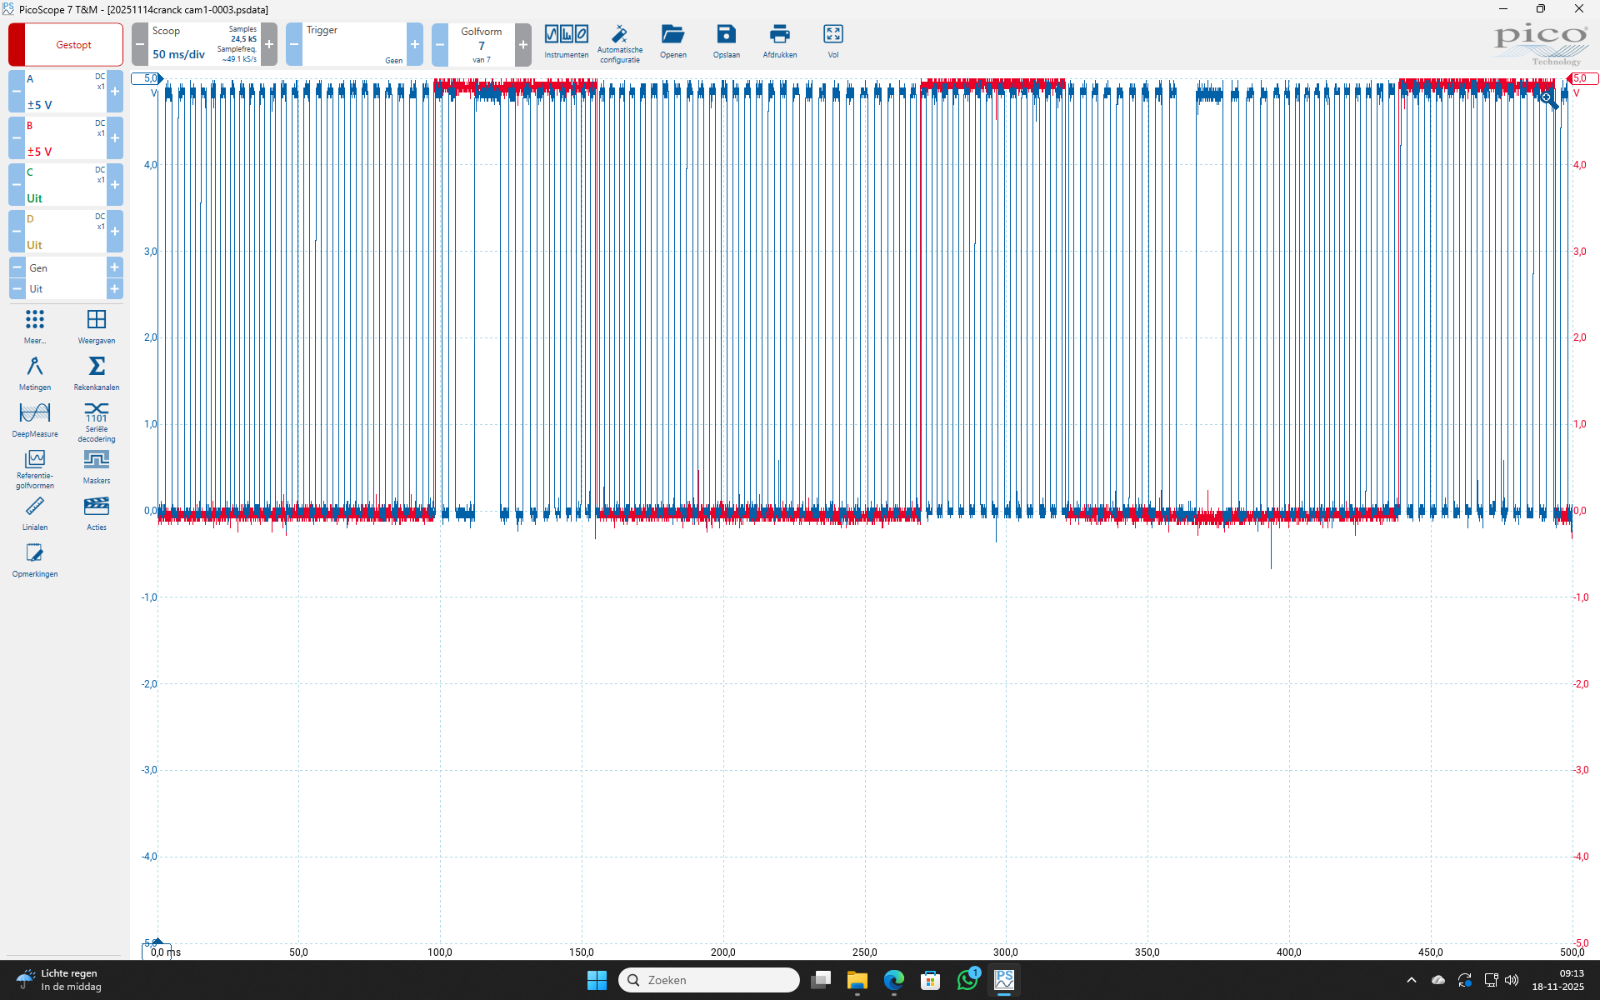Viewport: 1600px width, 1000px height.
Task: Print with the Afdrukken icon
Action: (780, 42)
